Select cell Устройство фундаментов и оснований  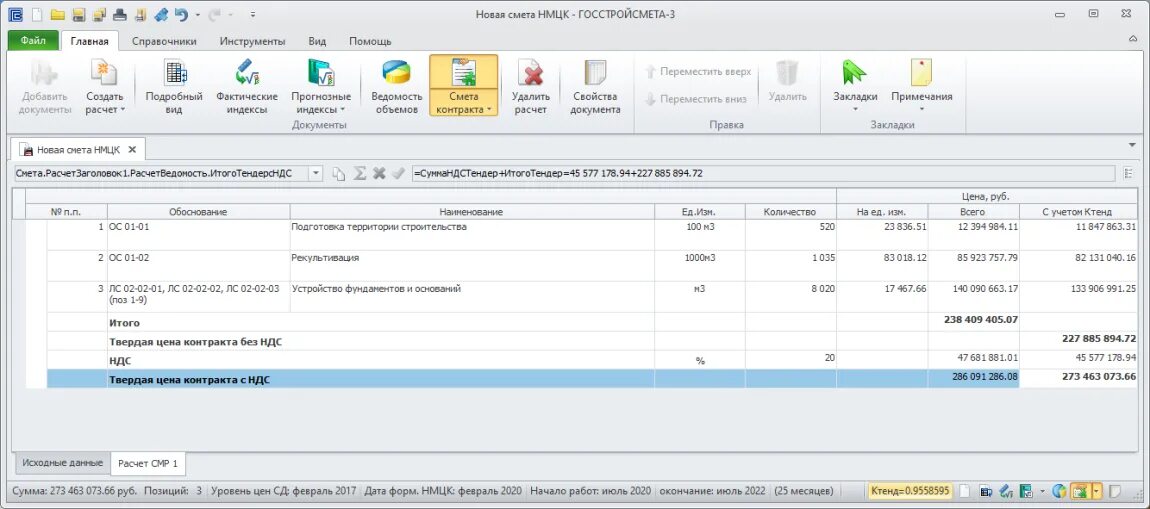[x=472, y=297]
